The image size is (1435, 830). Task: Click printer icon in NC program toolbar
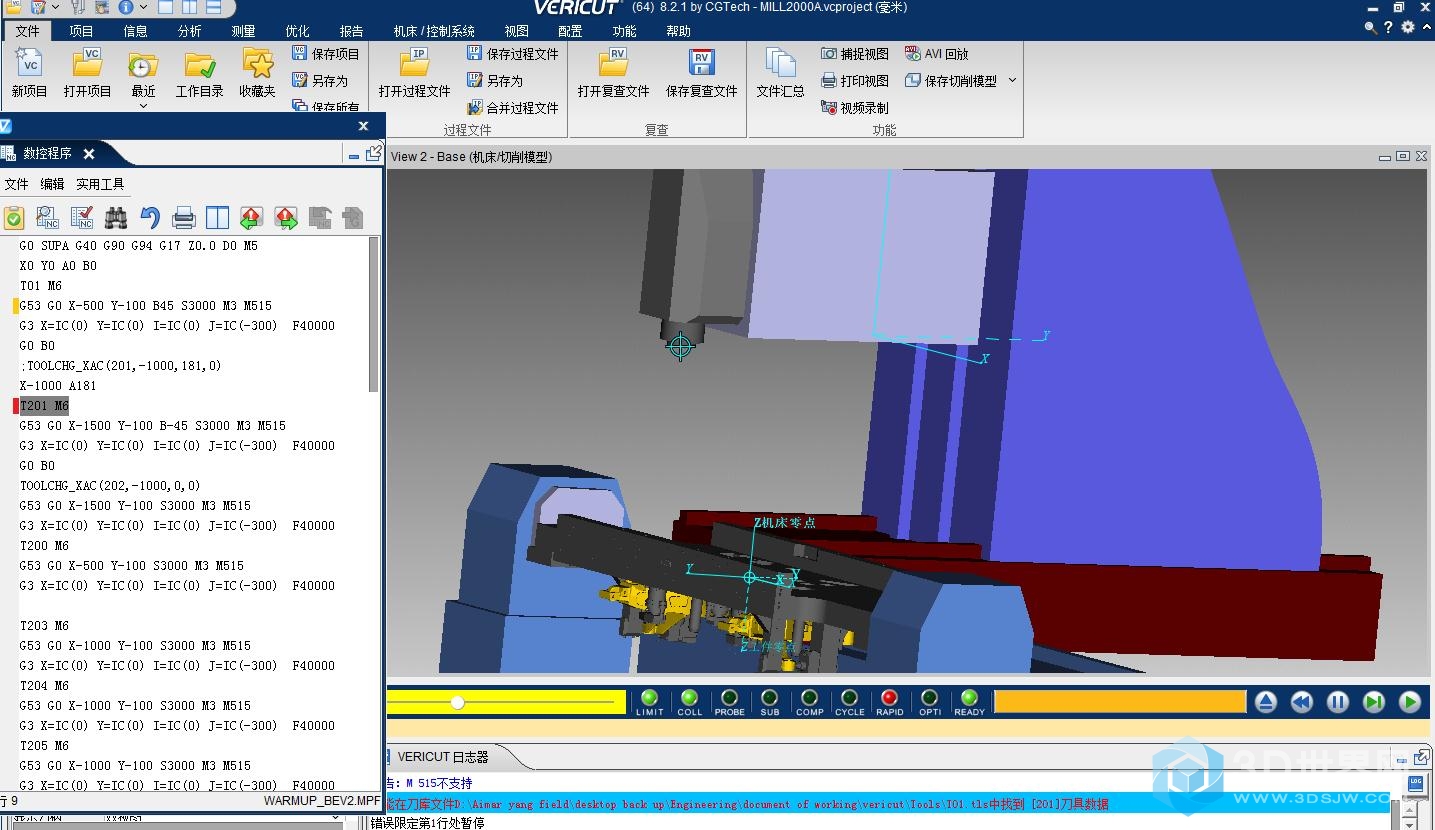click(184, 218)
